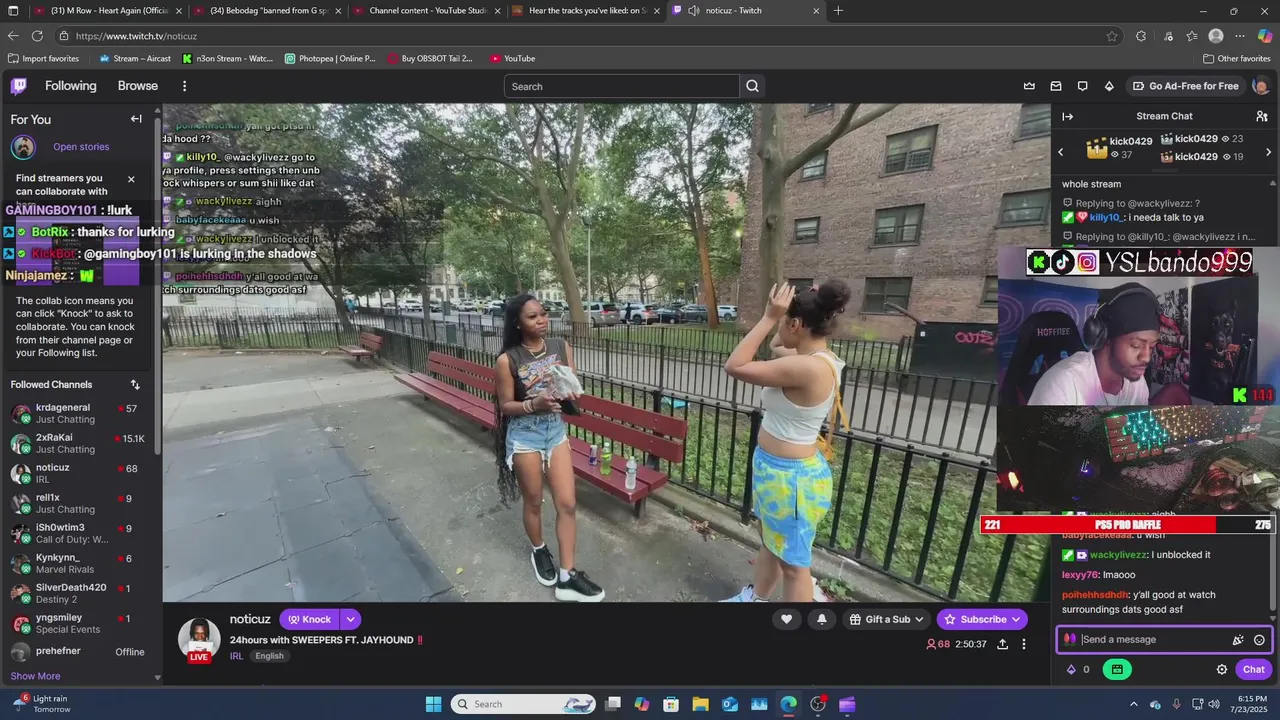Viewport: 1280px width, 720px height.
Task: Show hidden system tray icons
Action: pos(1133,704)
